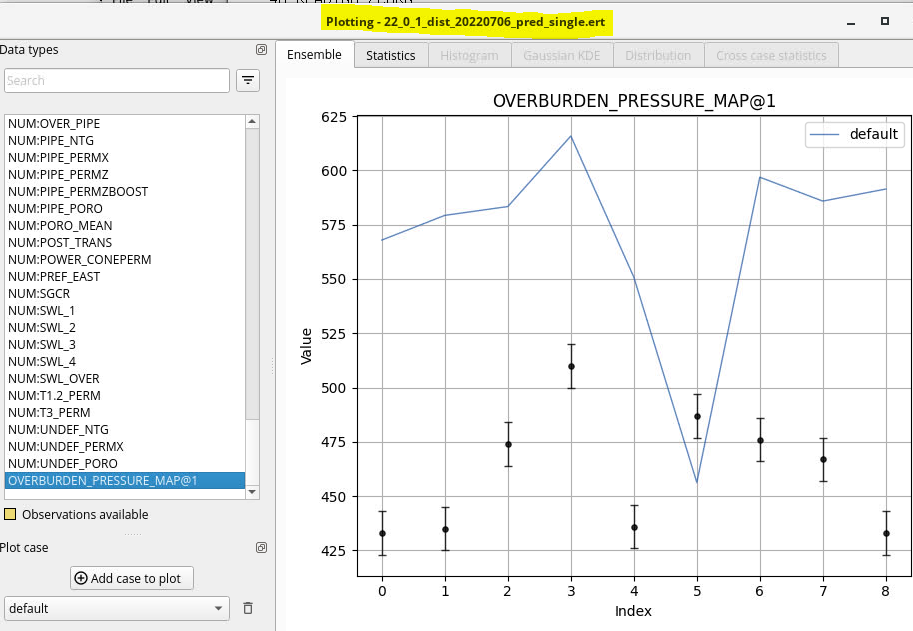
Task: Undock the Data types panel
Action: 260,49
